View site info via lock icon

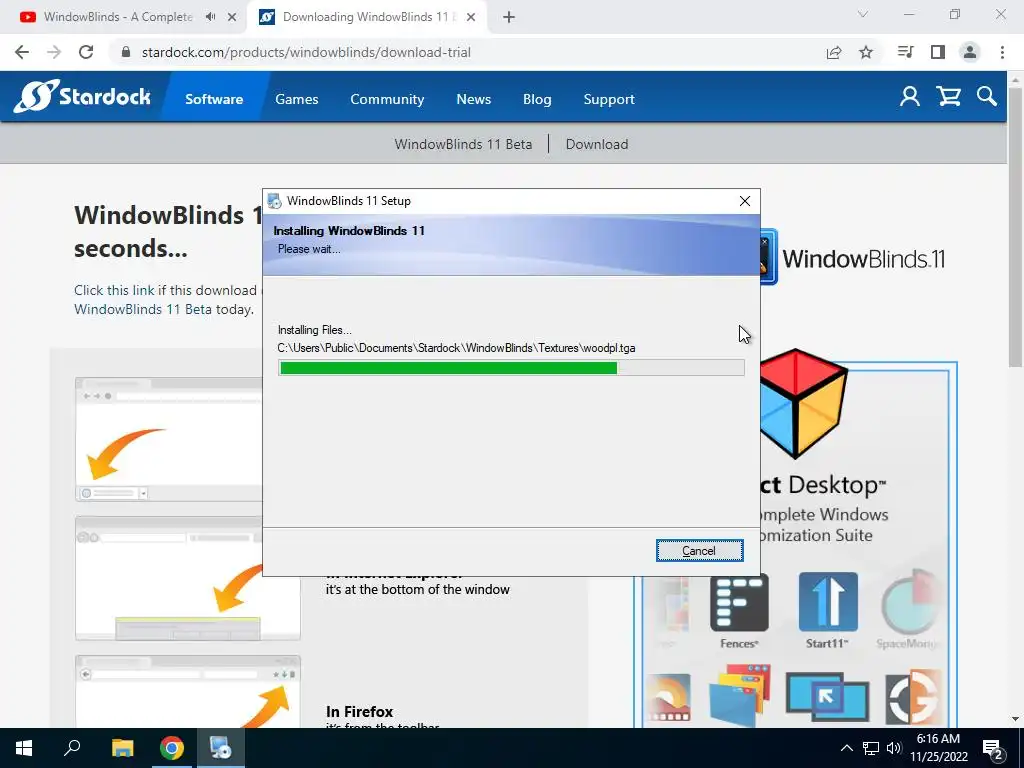point(126,52)
